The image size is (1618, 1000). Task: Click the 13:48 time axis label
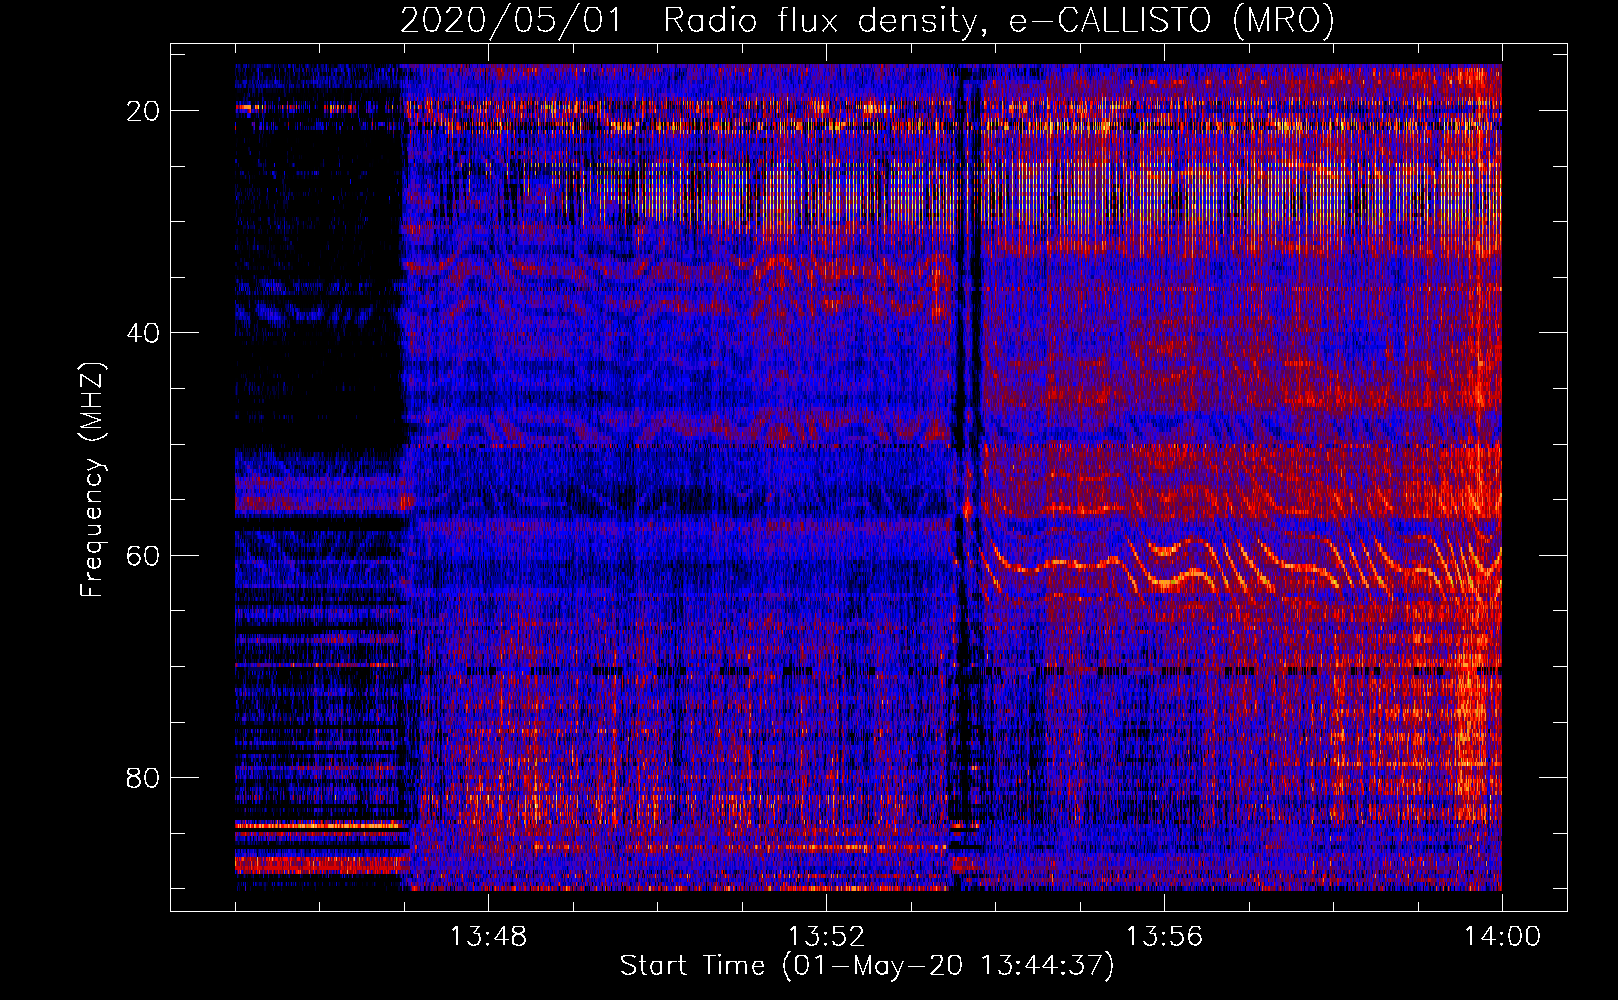(x=488, y=937)
